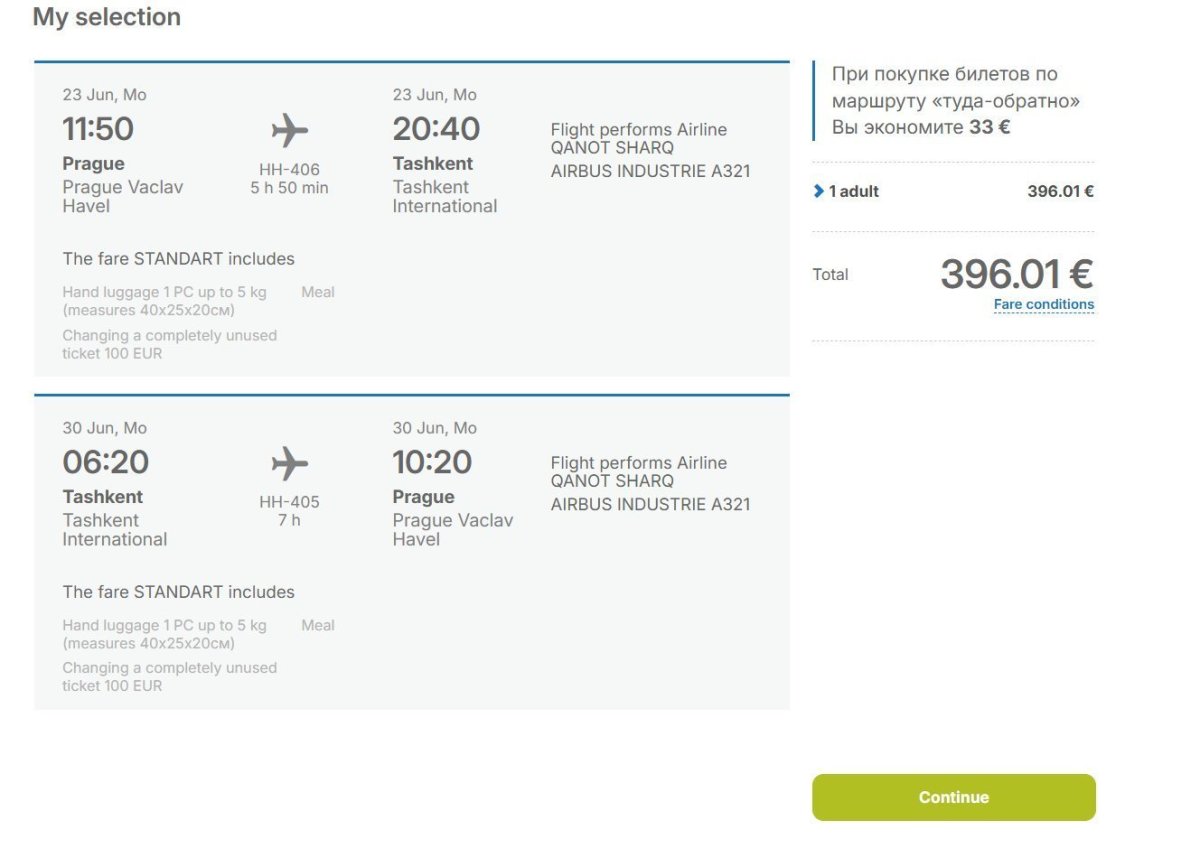Select the 20:40 Tashkent arrival time
Viewport: 1200px width, 867px height.
tap(436, 129)
